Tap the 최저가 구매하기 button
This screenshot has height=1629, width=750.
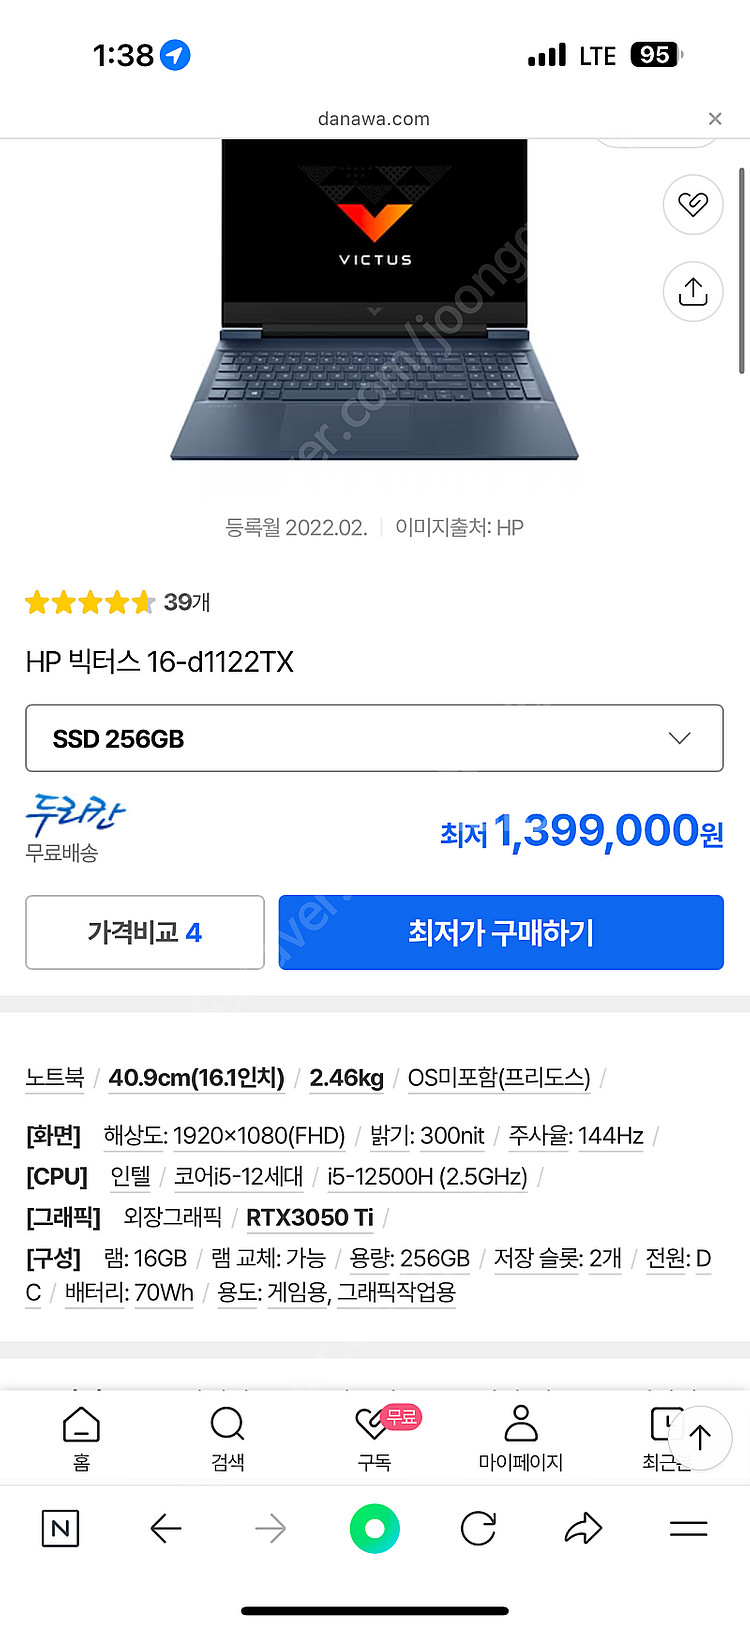500,932
